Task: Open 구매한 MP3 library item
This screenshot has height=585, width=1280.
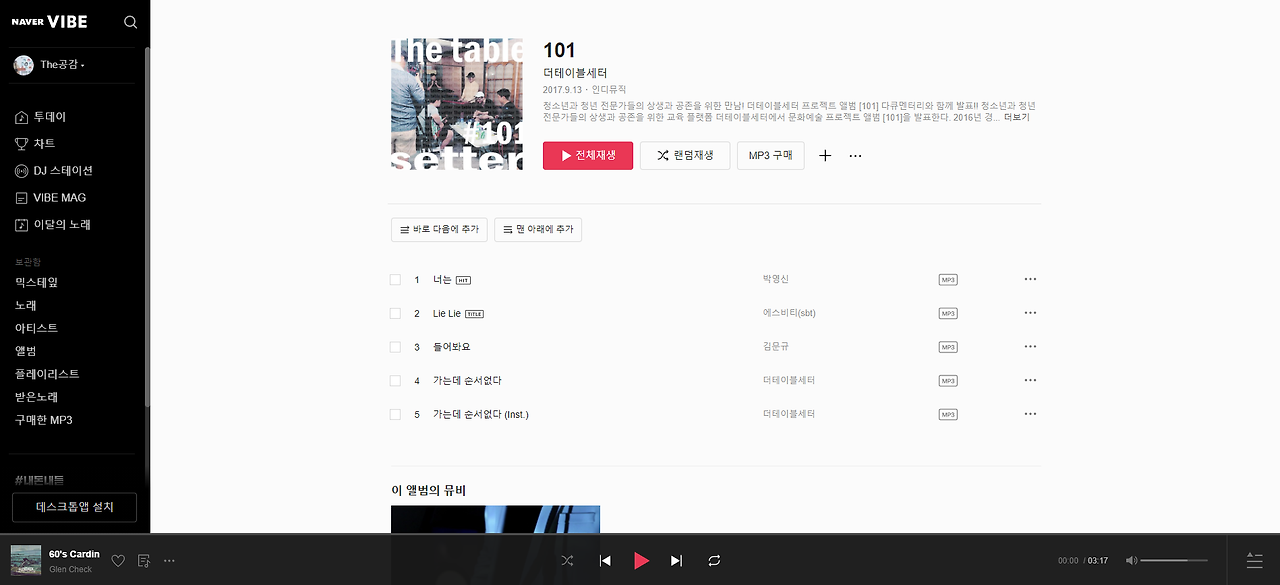Action: pos(43,420)
